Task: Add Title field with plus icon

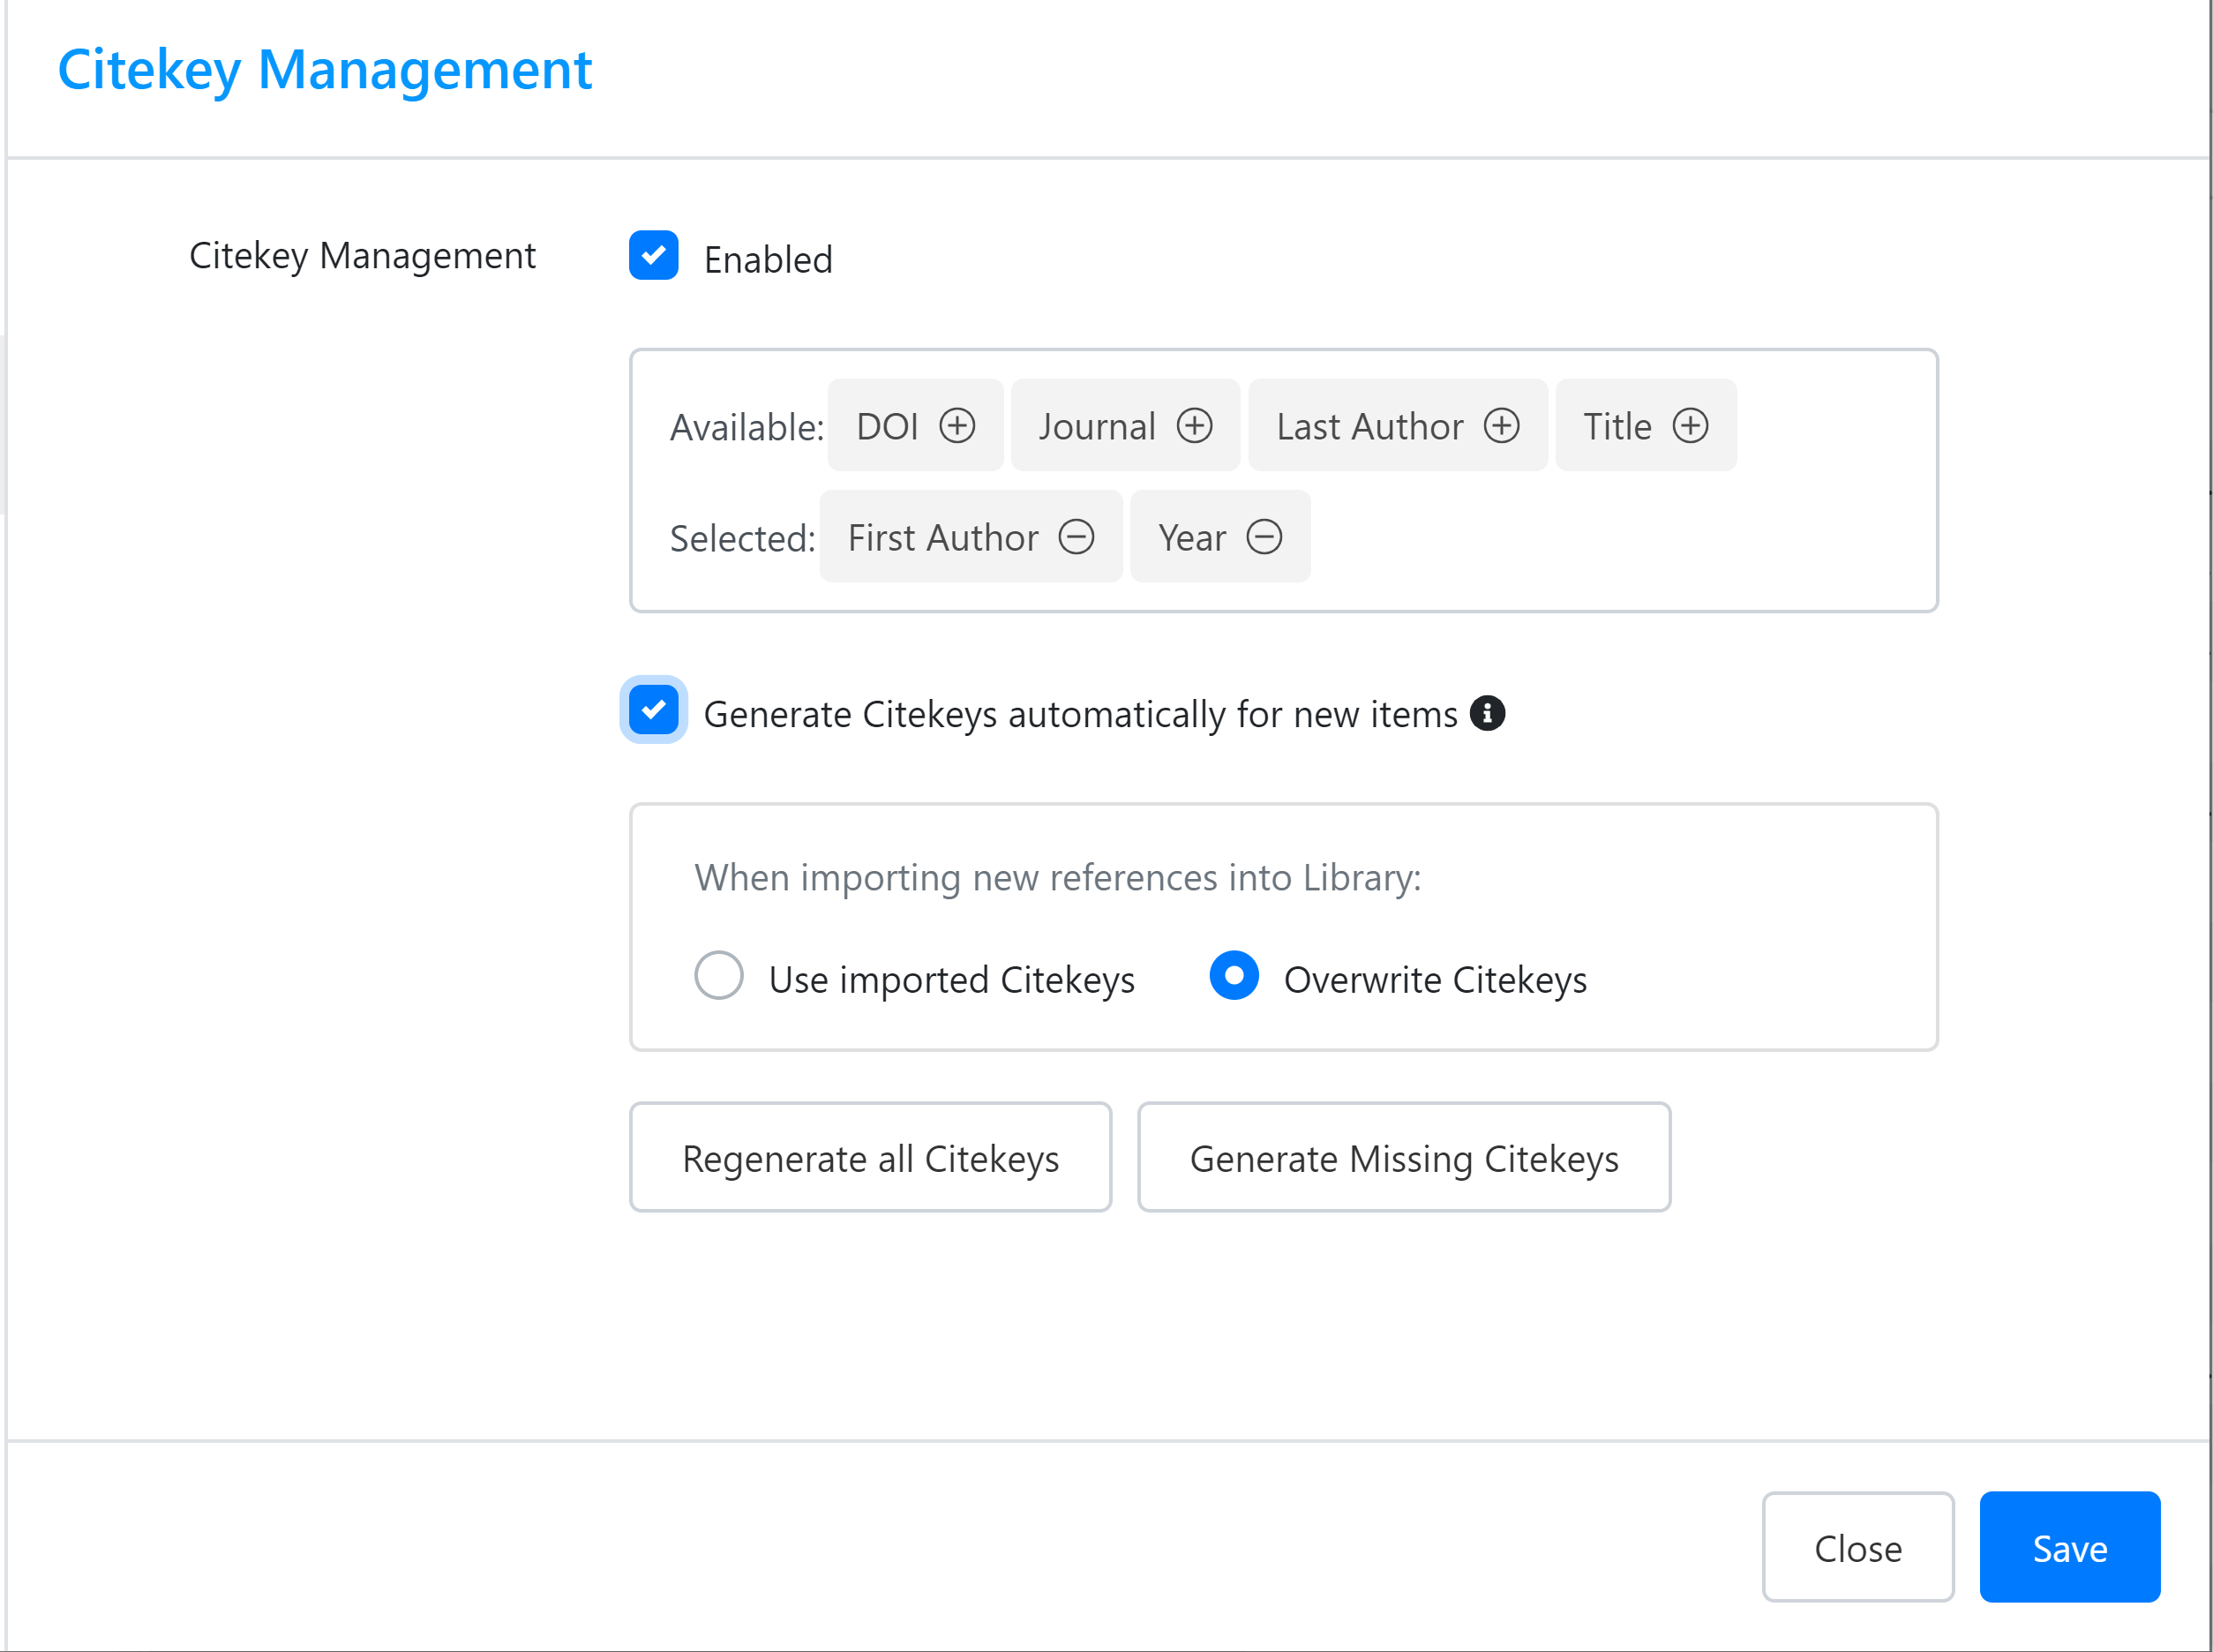Action: tap(1690, 426)
